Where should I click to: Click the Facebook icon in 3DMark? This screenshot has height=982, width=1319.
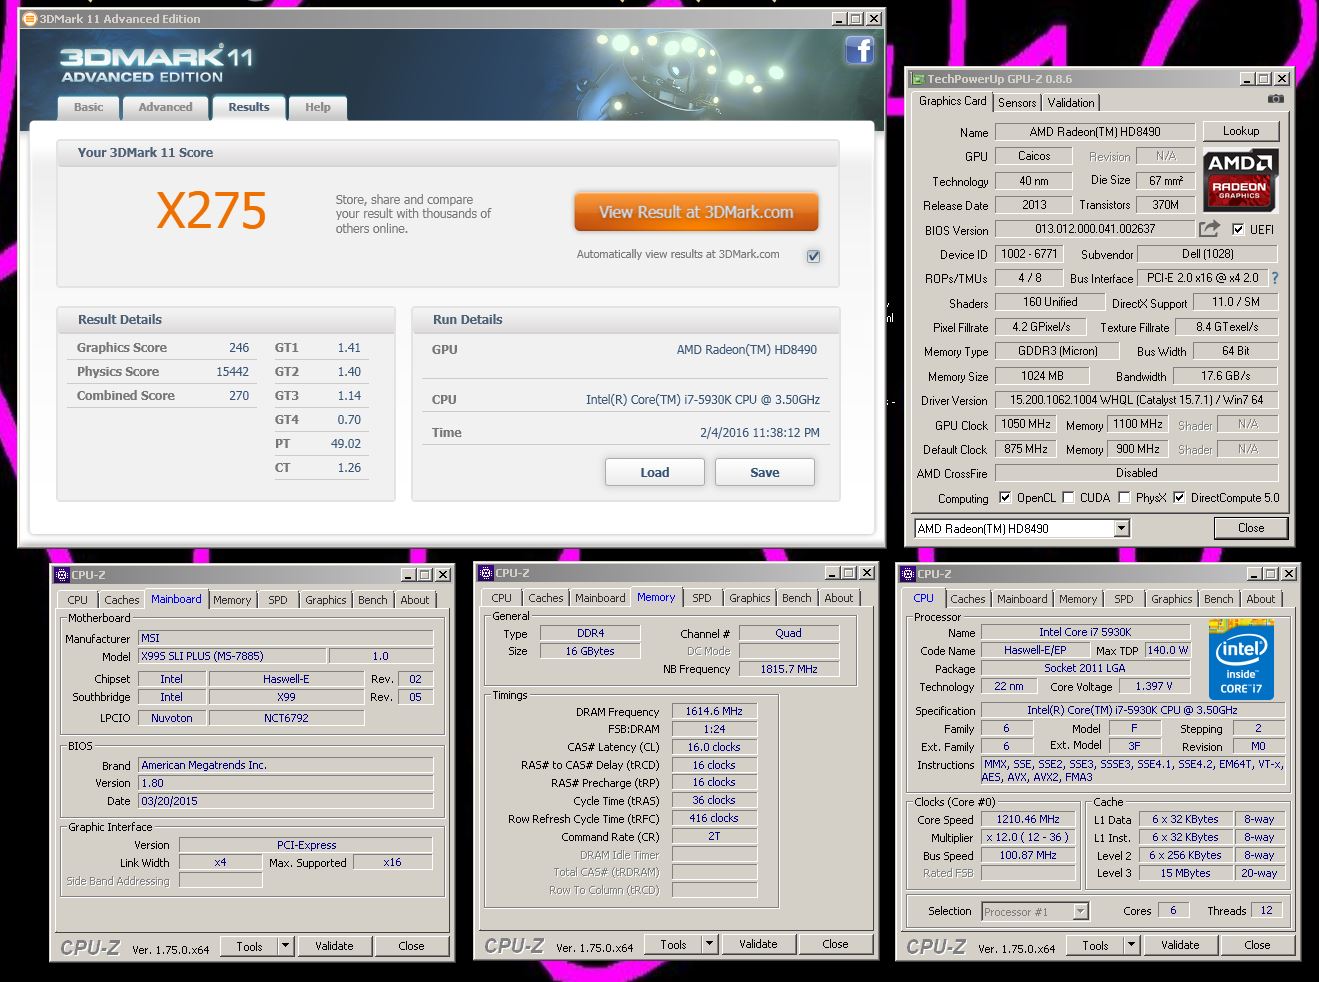(x=859, y=50)
